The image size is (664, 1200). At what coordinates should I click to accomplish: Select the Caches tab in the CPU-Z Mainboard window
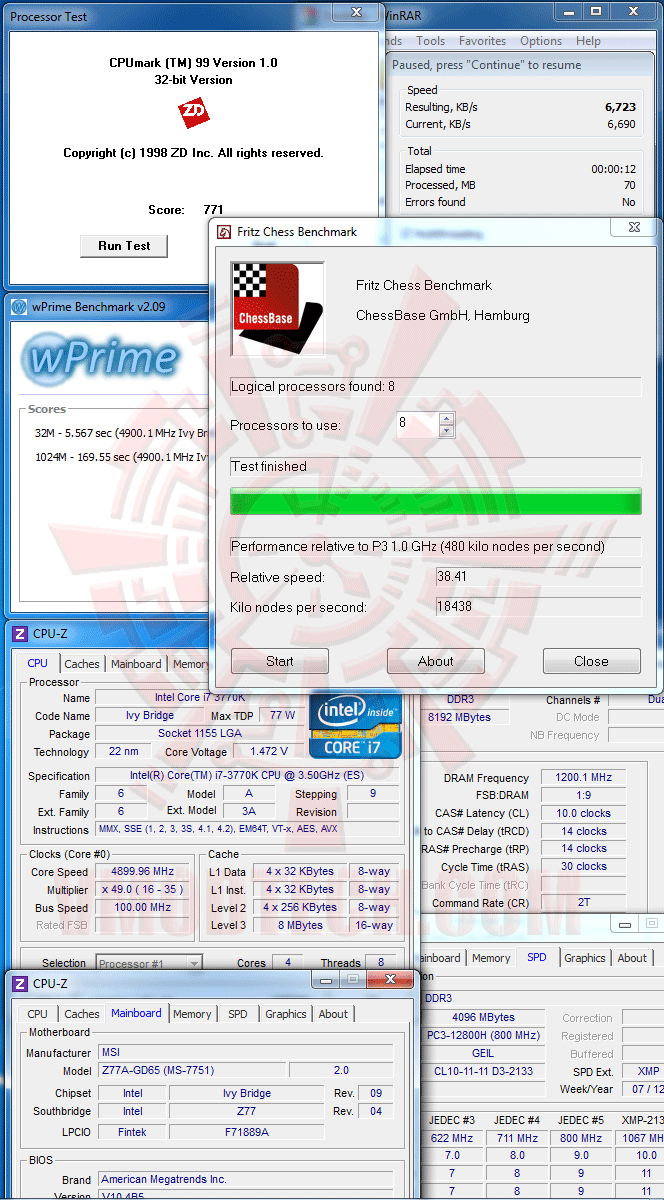tap(82, 1014)
